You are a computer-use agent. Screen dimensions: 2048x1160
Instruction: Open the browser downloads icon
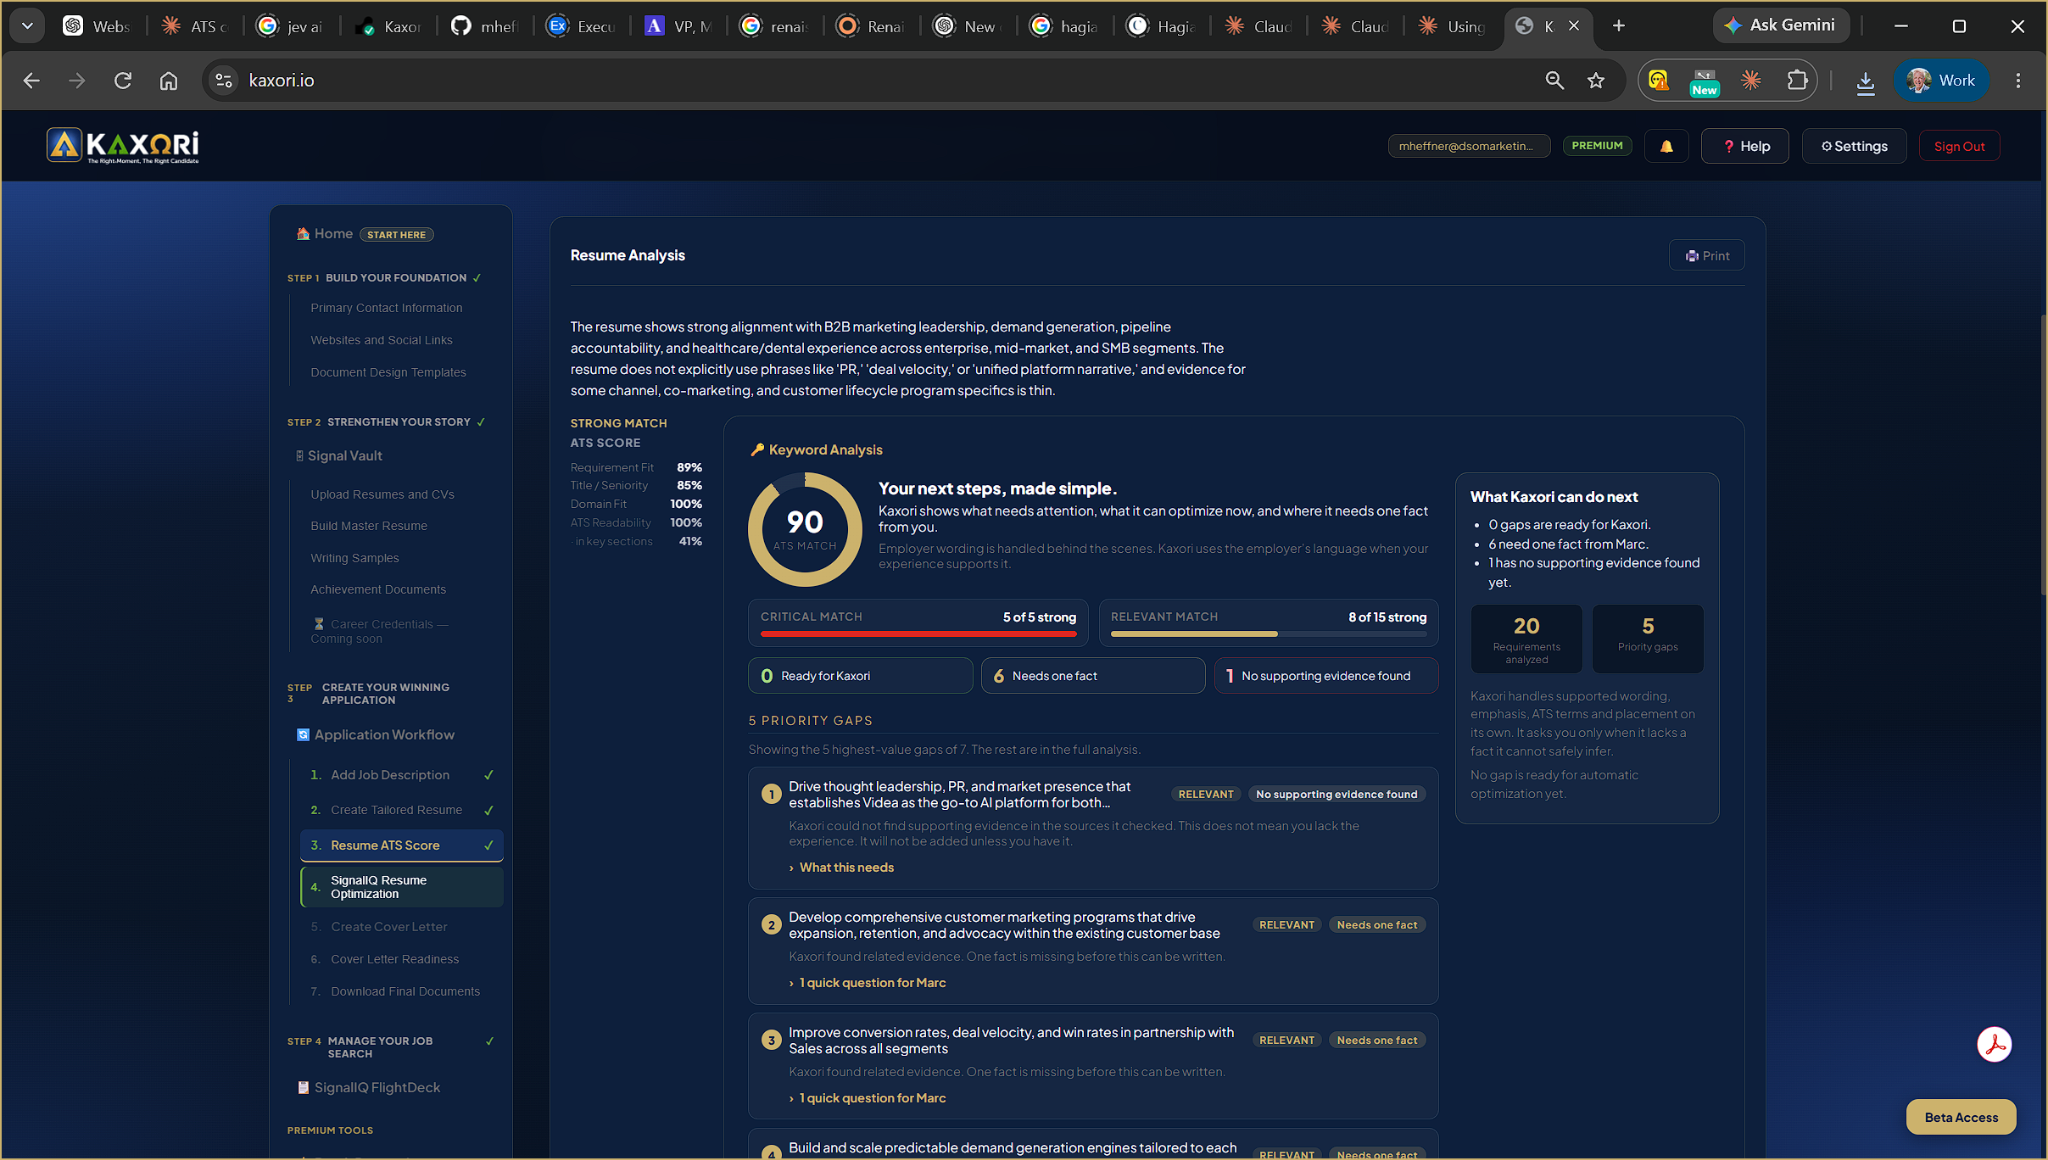[x=1865, y=82]
